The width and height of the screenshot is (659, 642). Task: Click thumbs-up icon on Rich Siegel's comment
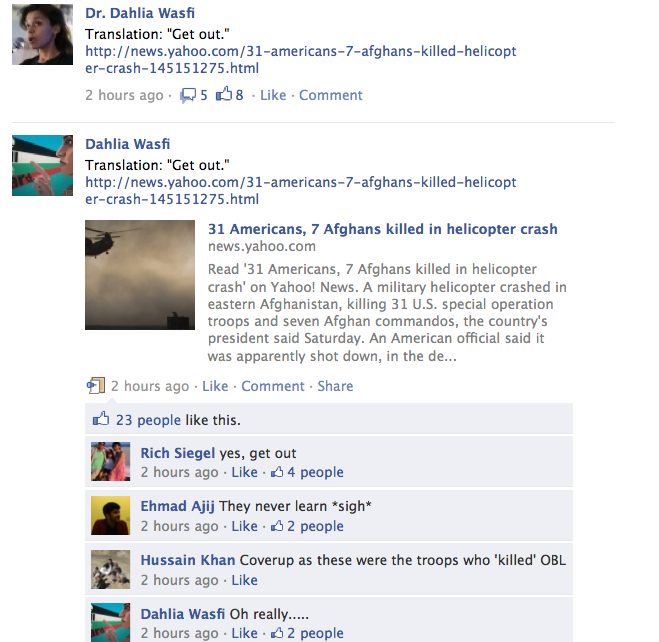point(277,472)
